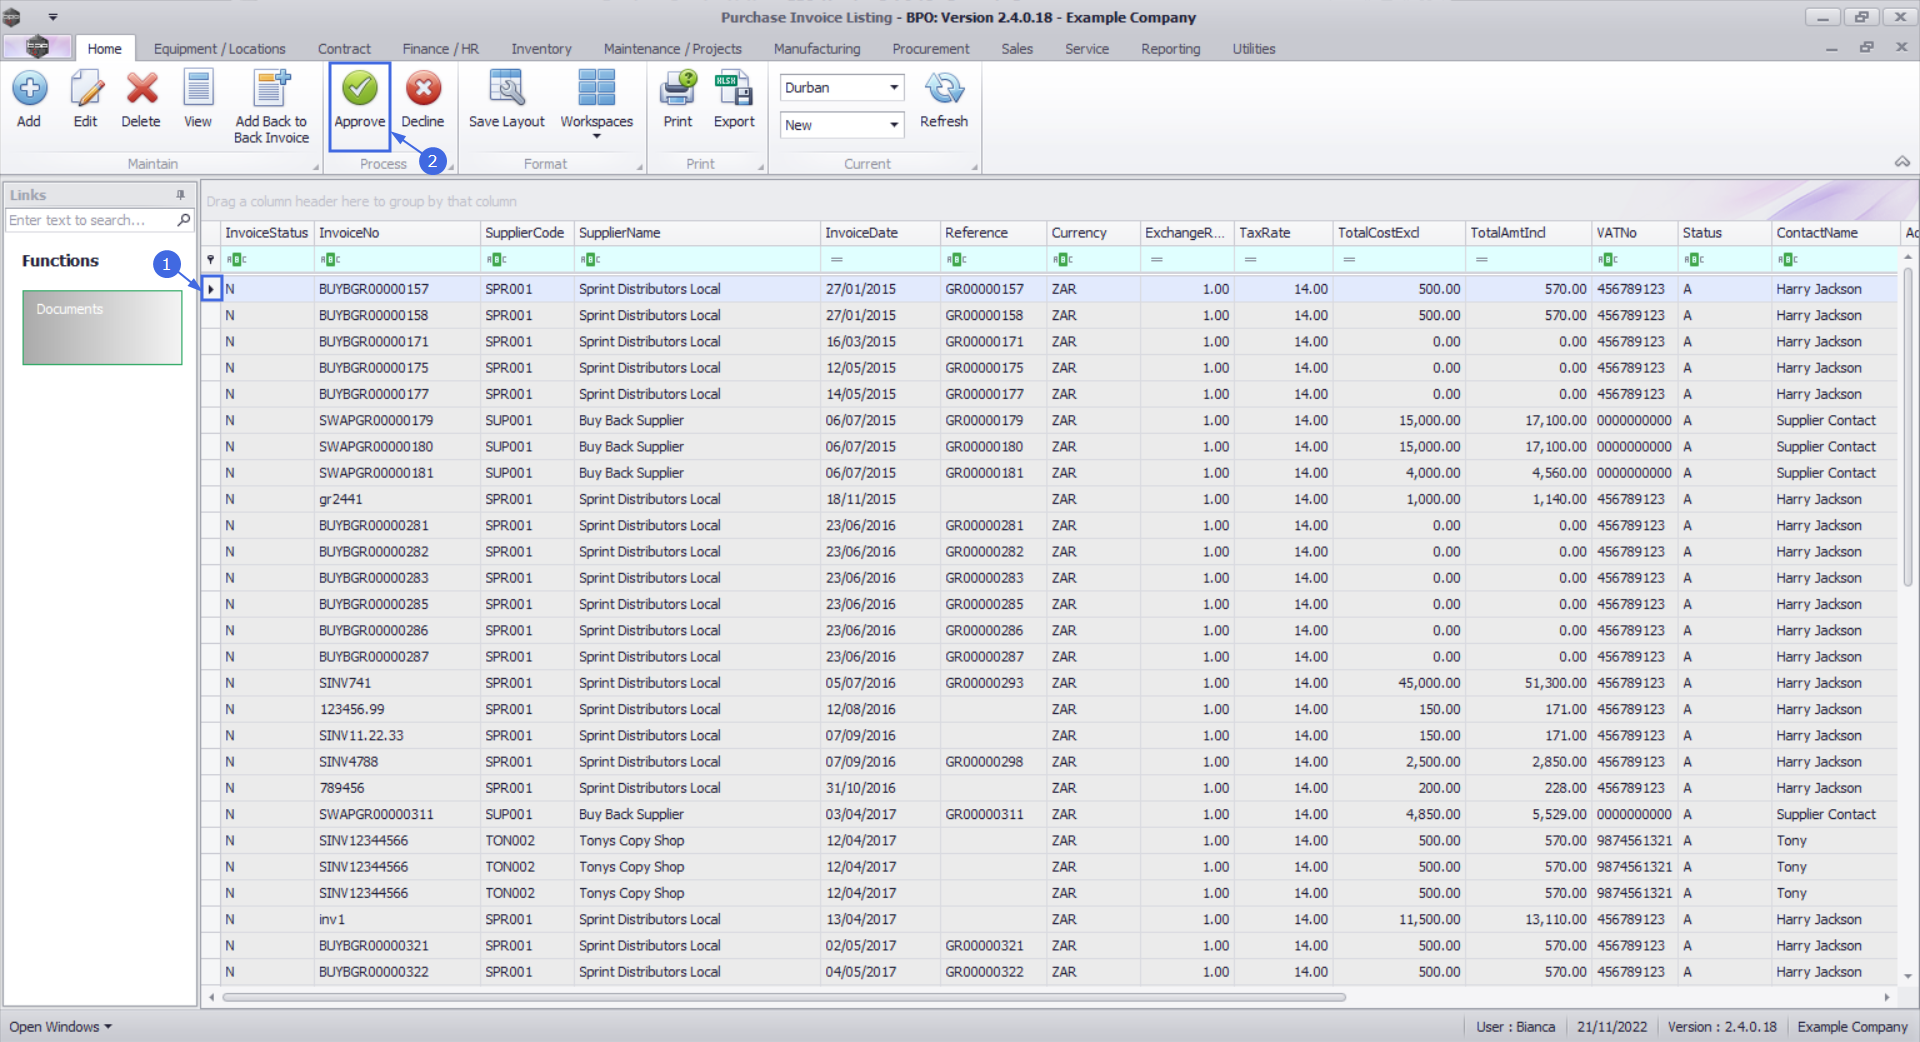Click the red Delete icon

click(141, 90)
